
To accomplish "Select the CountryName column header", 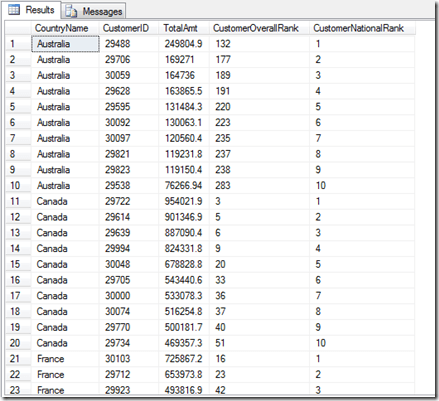I will tap(65, 28).
